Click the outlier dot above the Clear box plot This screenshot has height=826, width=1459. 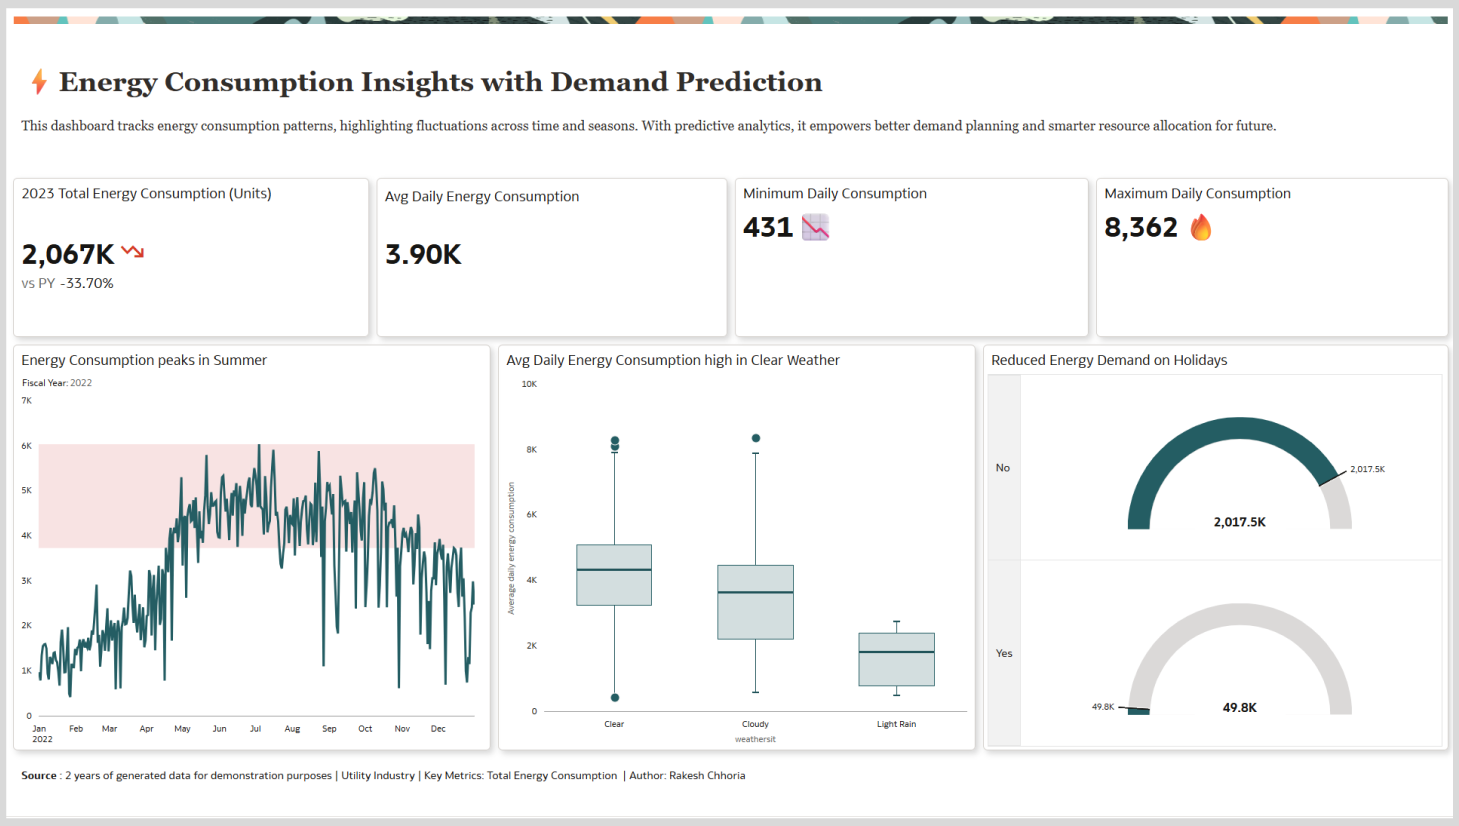tap(613, 440)
